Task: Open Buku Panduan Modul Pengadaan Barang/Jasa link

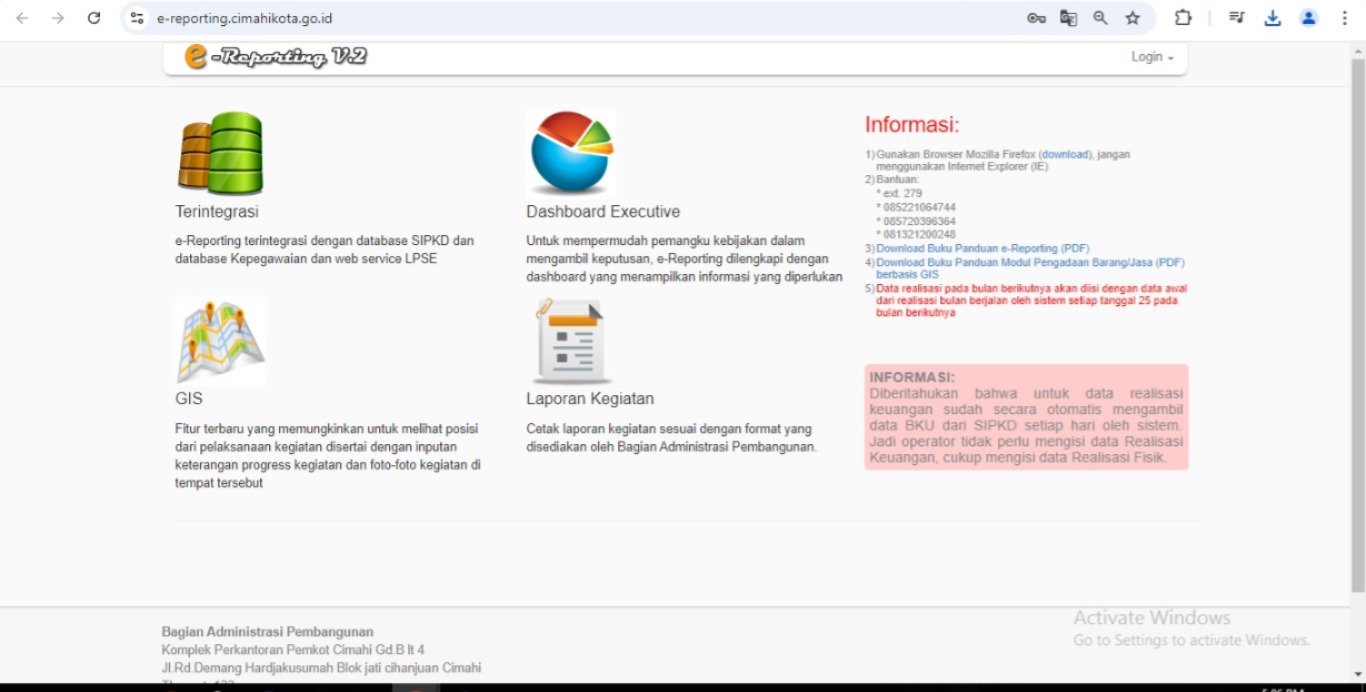Action: [1030, 262]
